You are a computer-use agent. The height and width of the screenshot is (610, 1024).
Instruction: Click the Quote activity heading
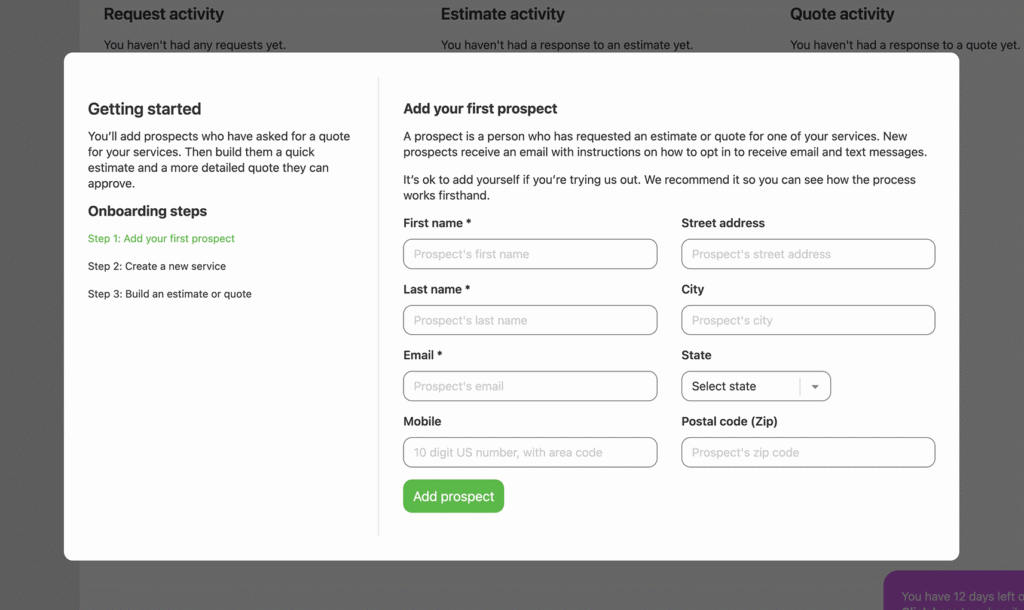point(842,14)
